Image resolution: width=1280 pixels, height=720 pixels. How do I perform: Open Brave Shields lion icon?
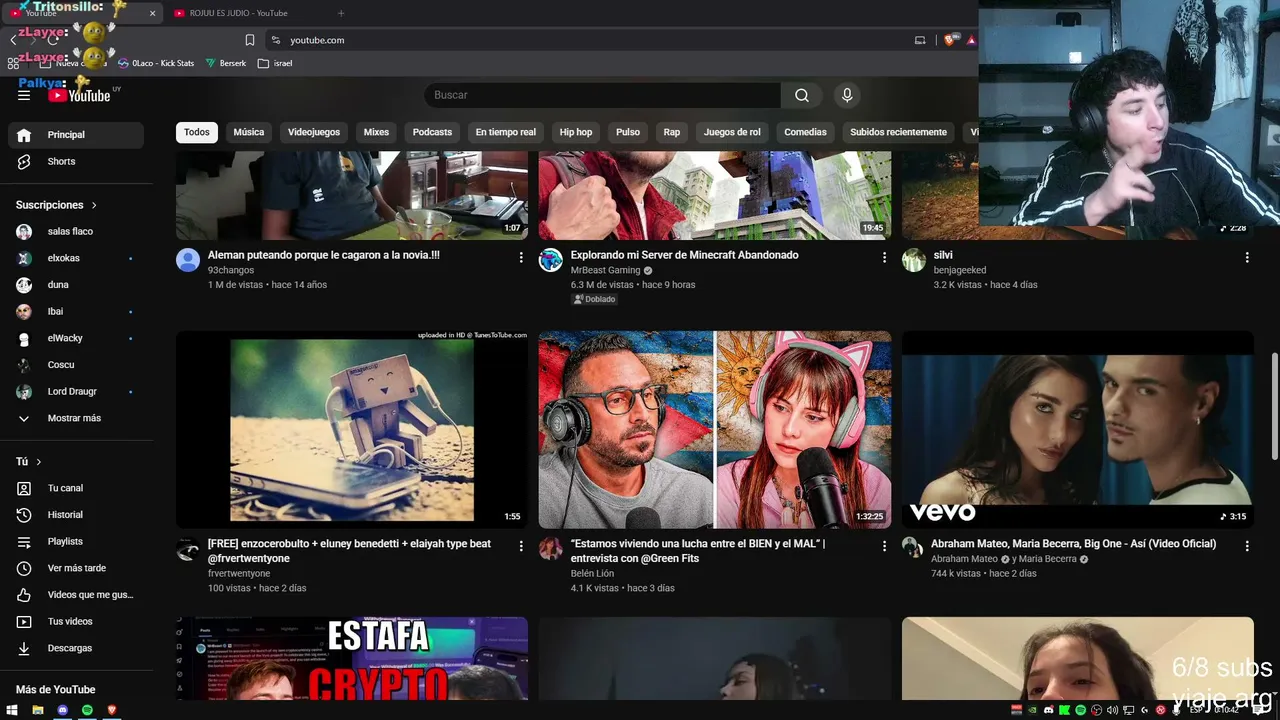coord(950,40)
